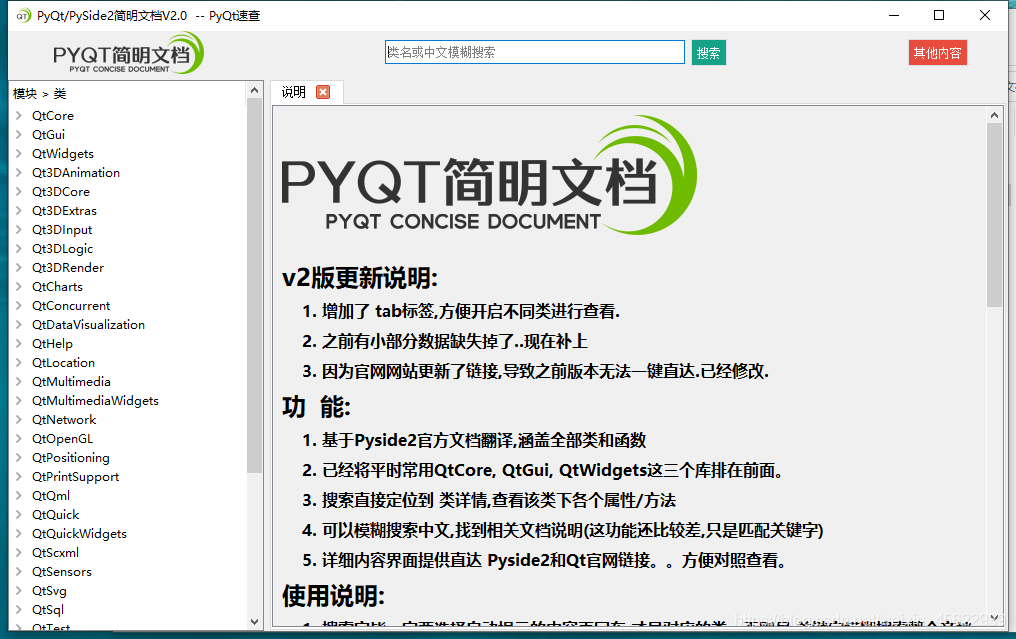Screen dimensions: 1016x639
Task: Expand the QtQuickWidgets chevron
Action: [19, 533]
